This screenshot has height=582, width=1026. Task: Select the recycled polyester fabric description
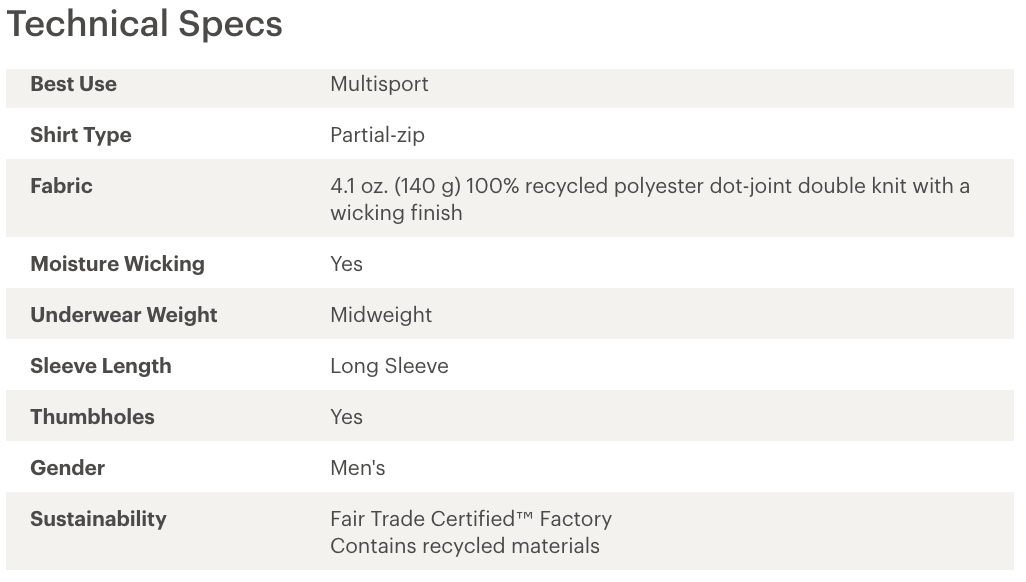pos(650,199)
